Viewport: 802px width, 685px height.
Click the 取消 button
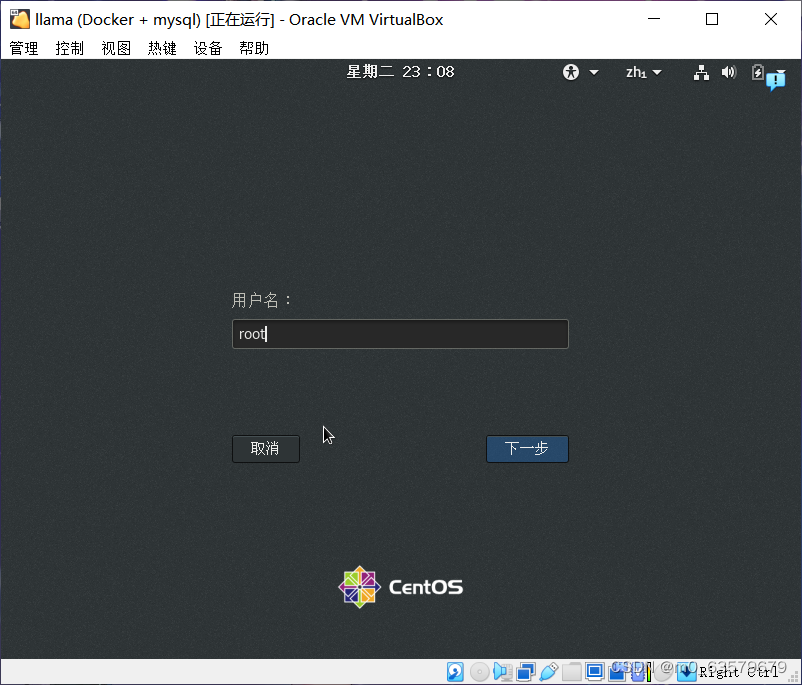click(x=265, y=448)
